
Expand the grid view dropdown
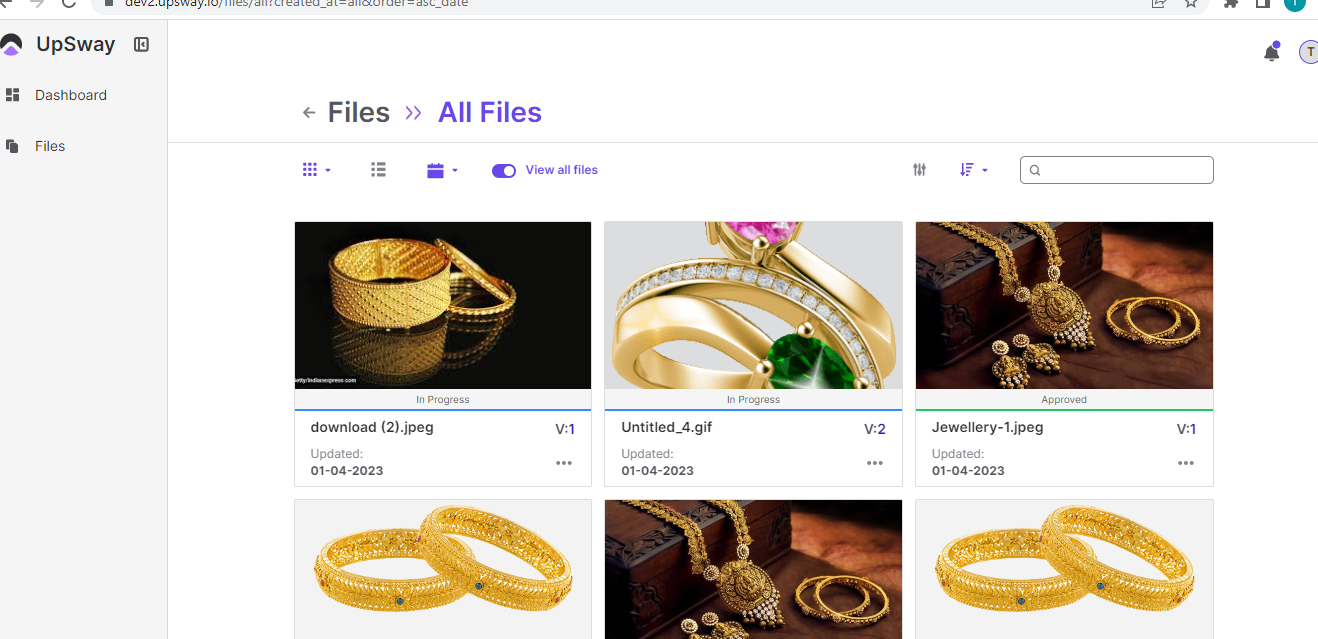pyautogui.click(x=316, y=170)
